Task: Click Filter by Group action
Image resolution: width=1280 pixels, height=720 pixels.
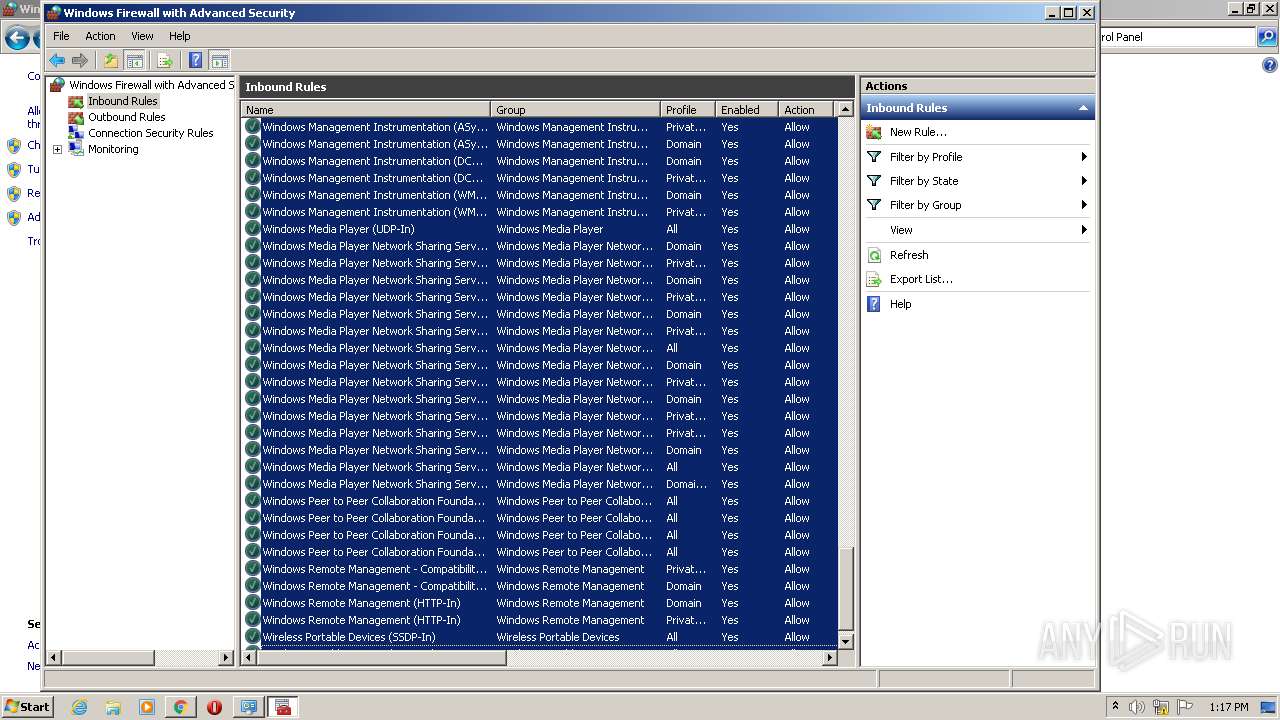Action: pos(926,205)
